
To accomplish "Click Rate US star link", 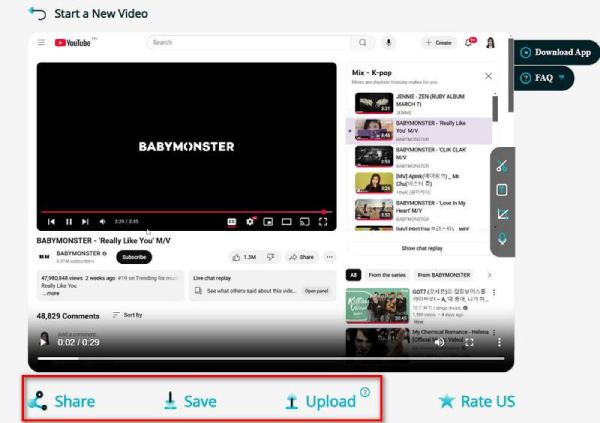I will click(476, 401).
